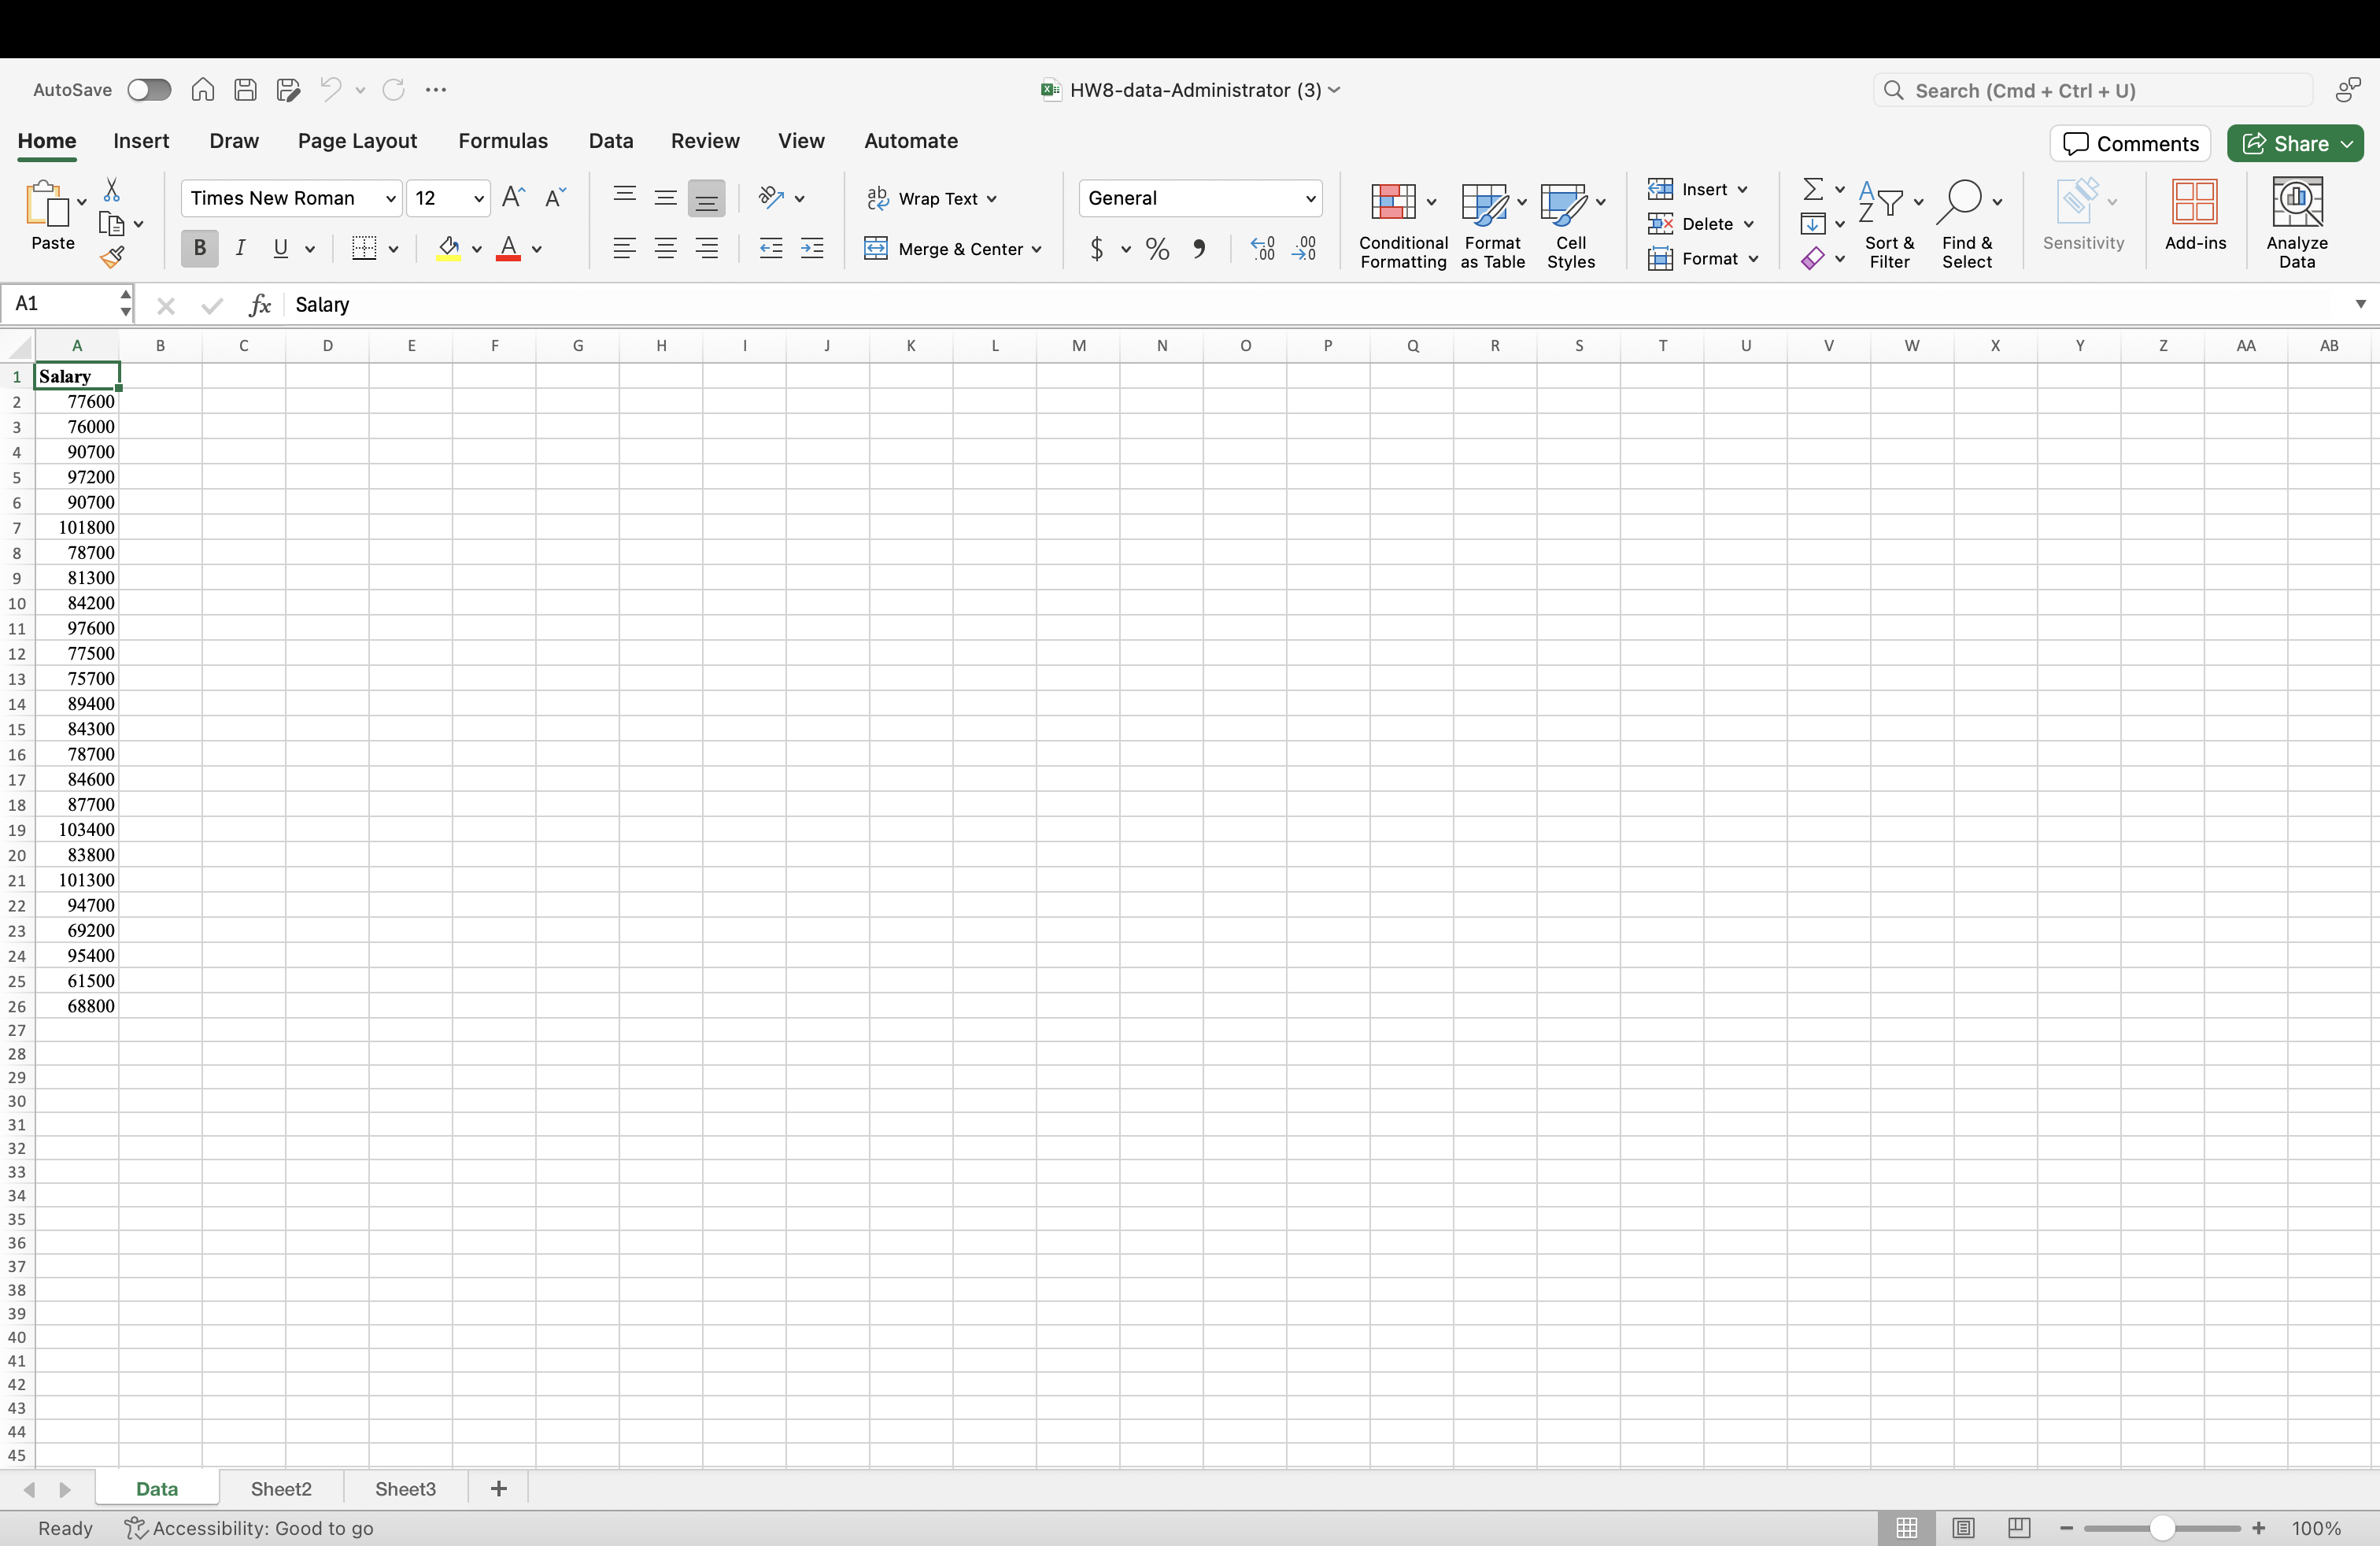Open Sheet2 worksheet tab
Viewport: 2380px width, 1546px height.
click(x=281, y=1489)
